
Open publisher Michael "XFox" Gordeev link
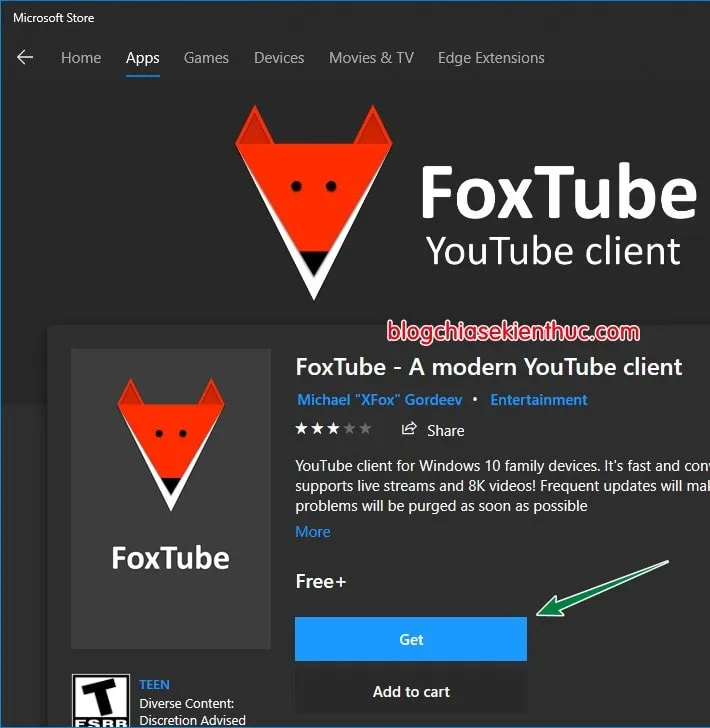(x=379, y=400)
